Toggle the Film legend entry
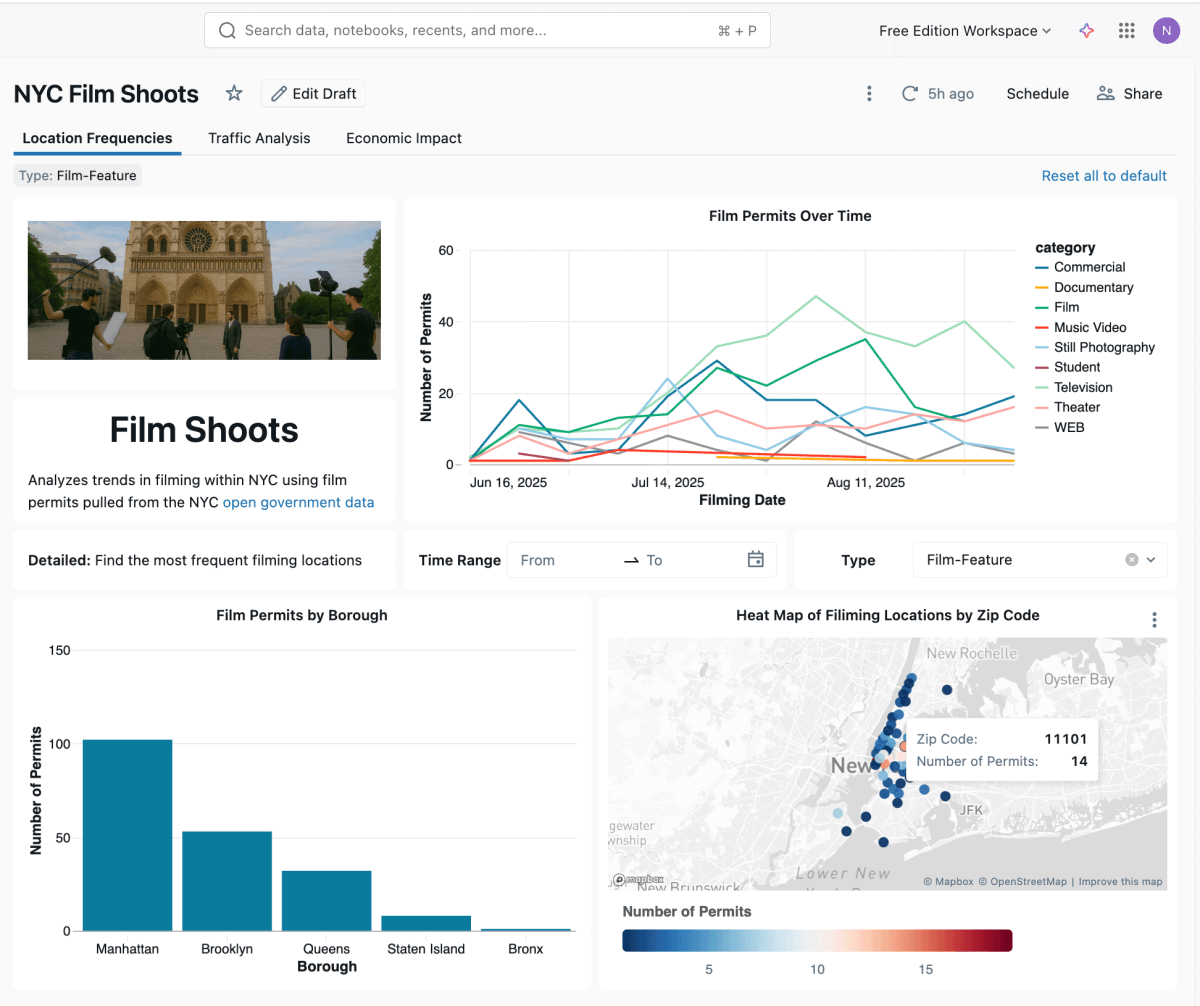 tap(1057, 307)
